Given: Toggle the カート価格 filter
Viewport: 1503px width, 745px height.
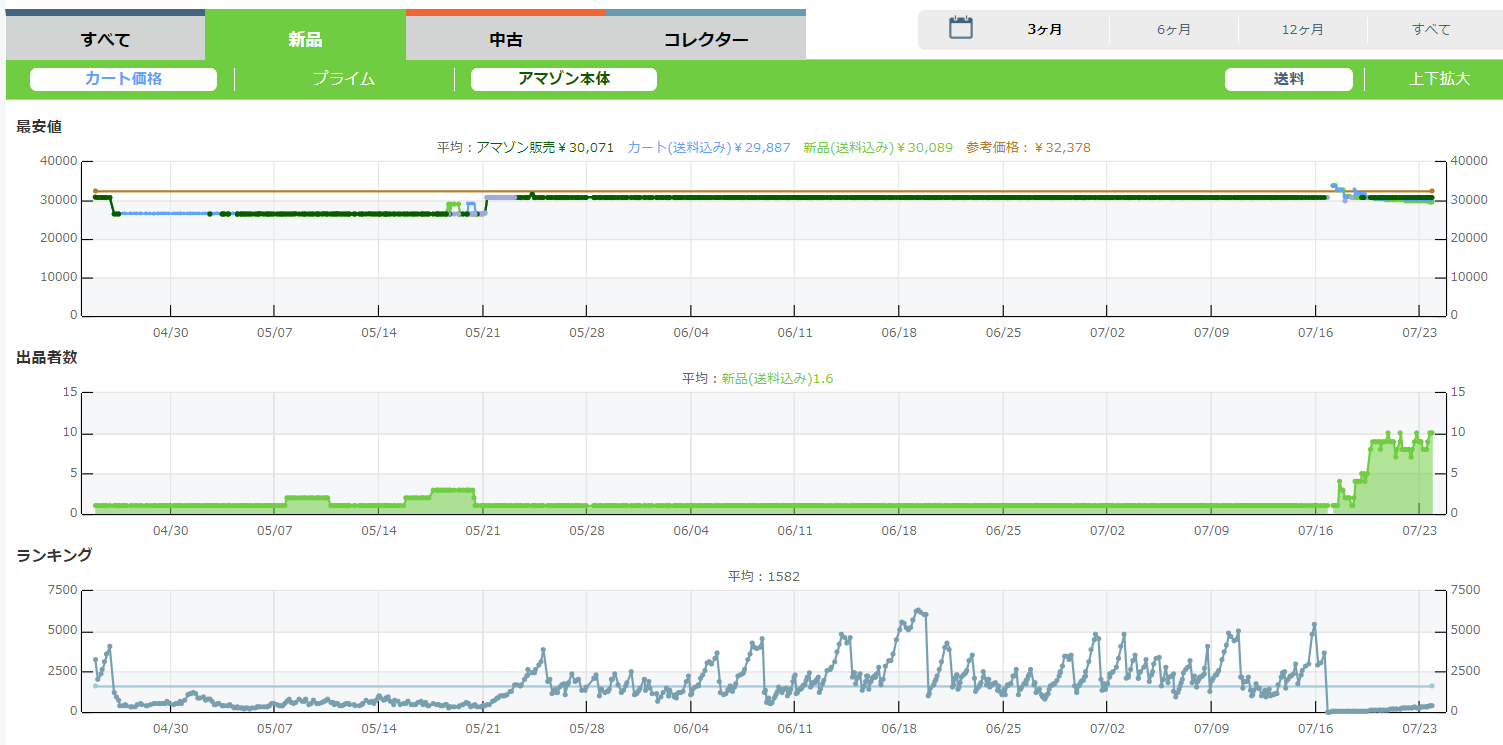Looking at the screenshot, I should [123, 79].
